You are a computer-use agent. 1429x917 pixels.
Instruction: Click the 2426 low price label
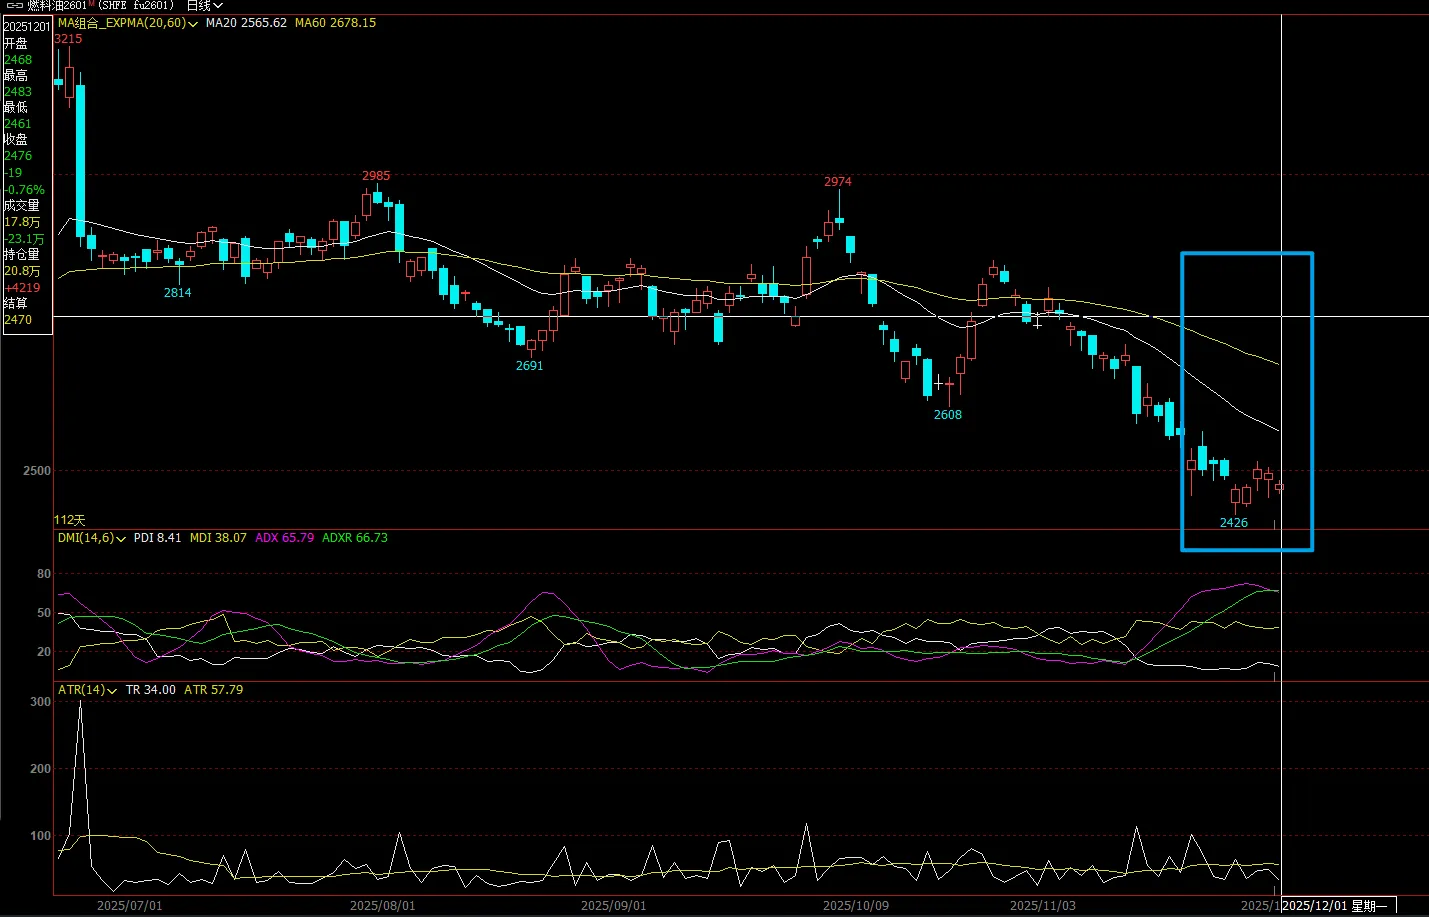click(1233, 523)
